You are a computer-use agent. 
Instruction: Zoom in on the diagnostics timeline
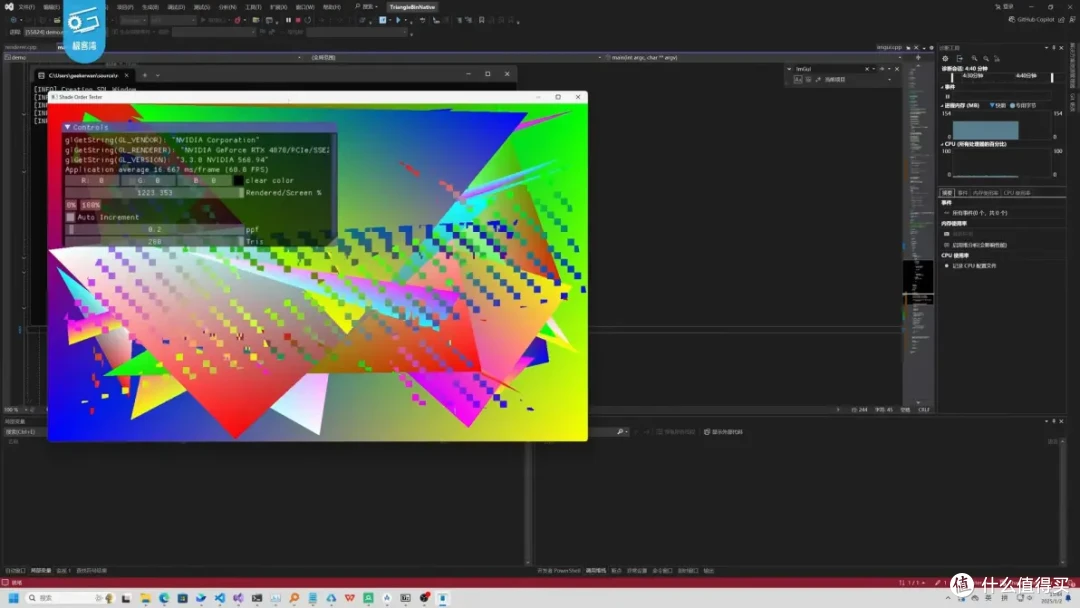point(974,59)
